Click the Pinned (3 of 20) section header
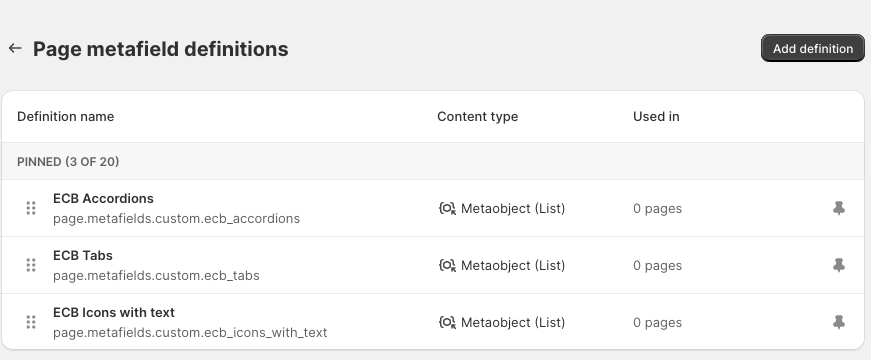Viewport: 871px width, 360px height. pos(68,162)
